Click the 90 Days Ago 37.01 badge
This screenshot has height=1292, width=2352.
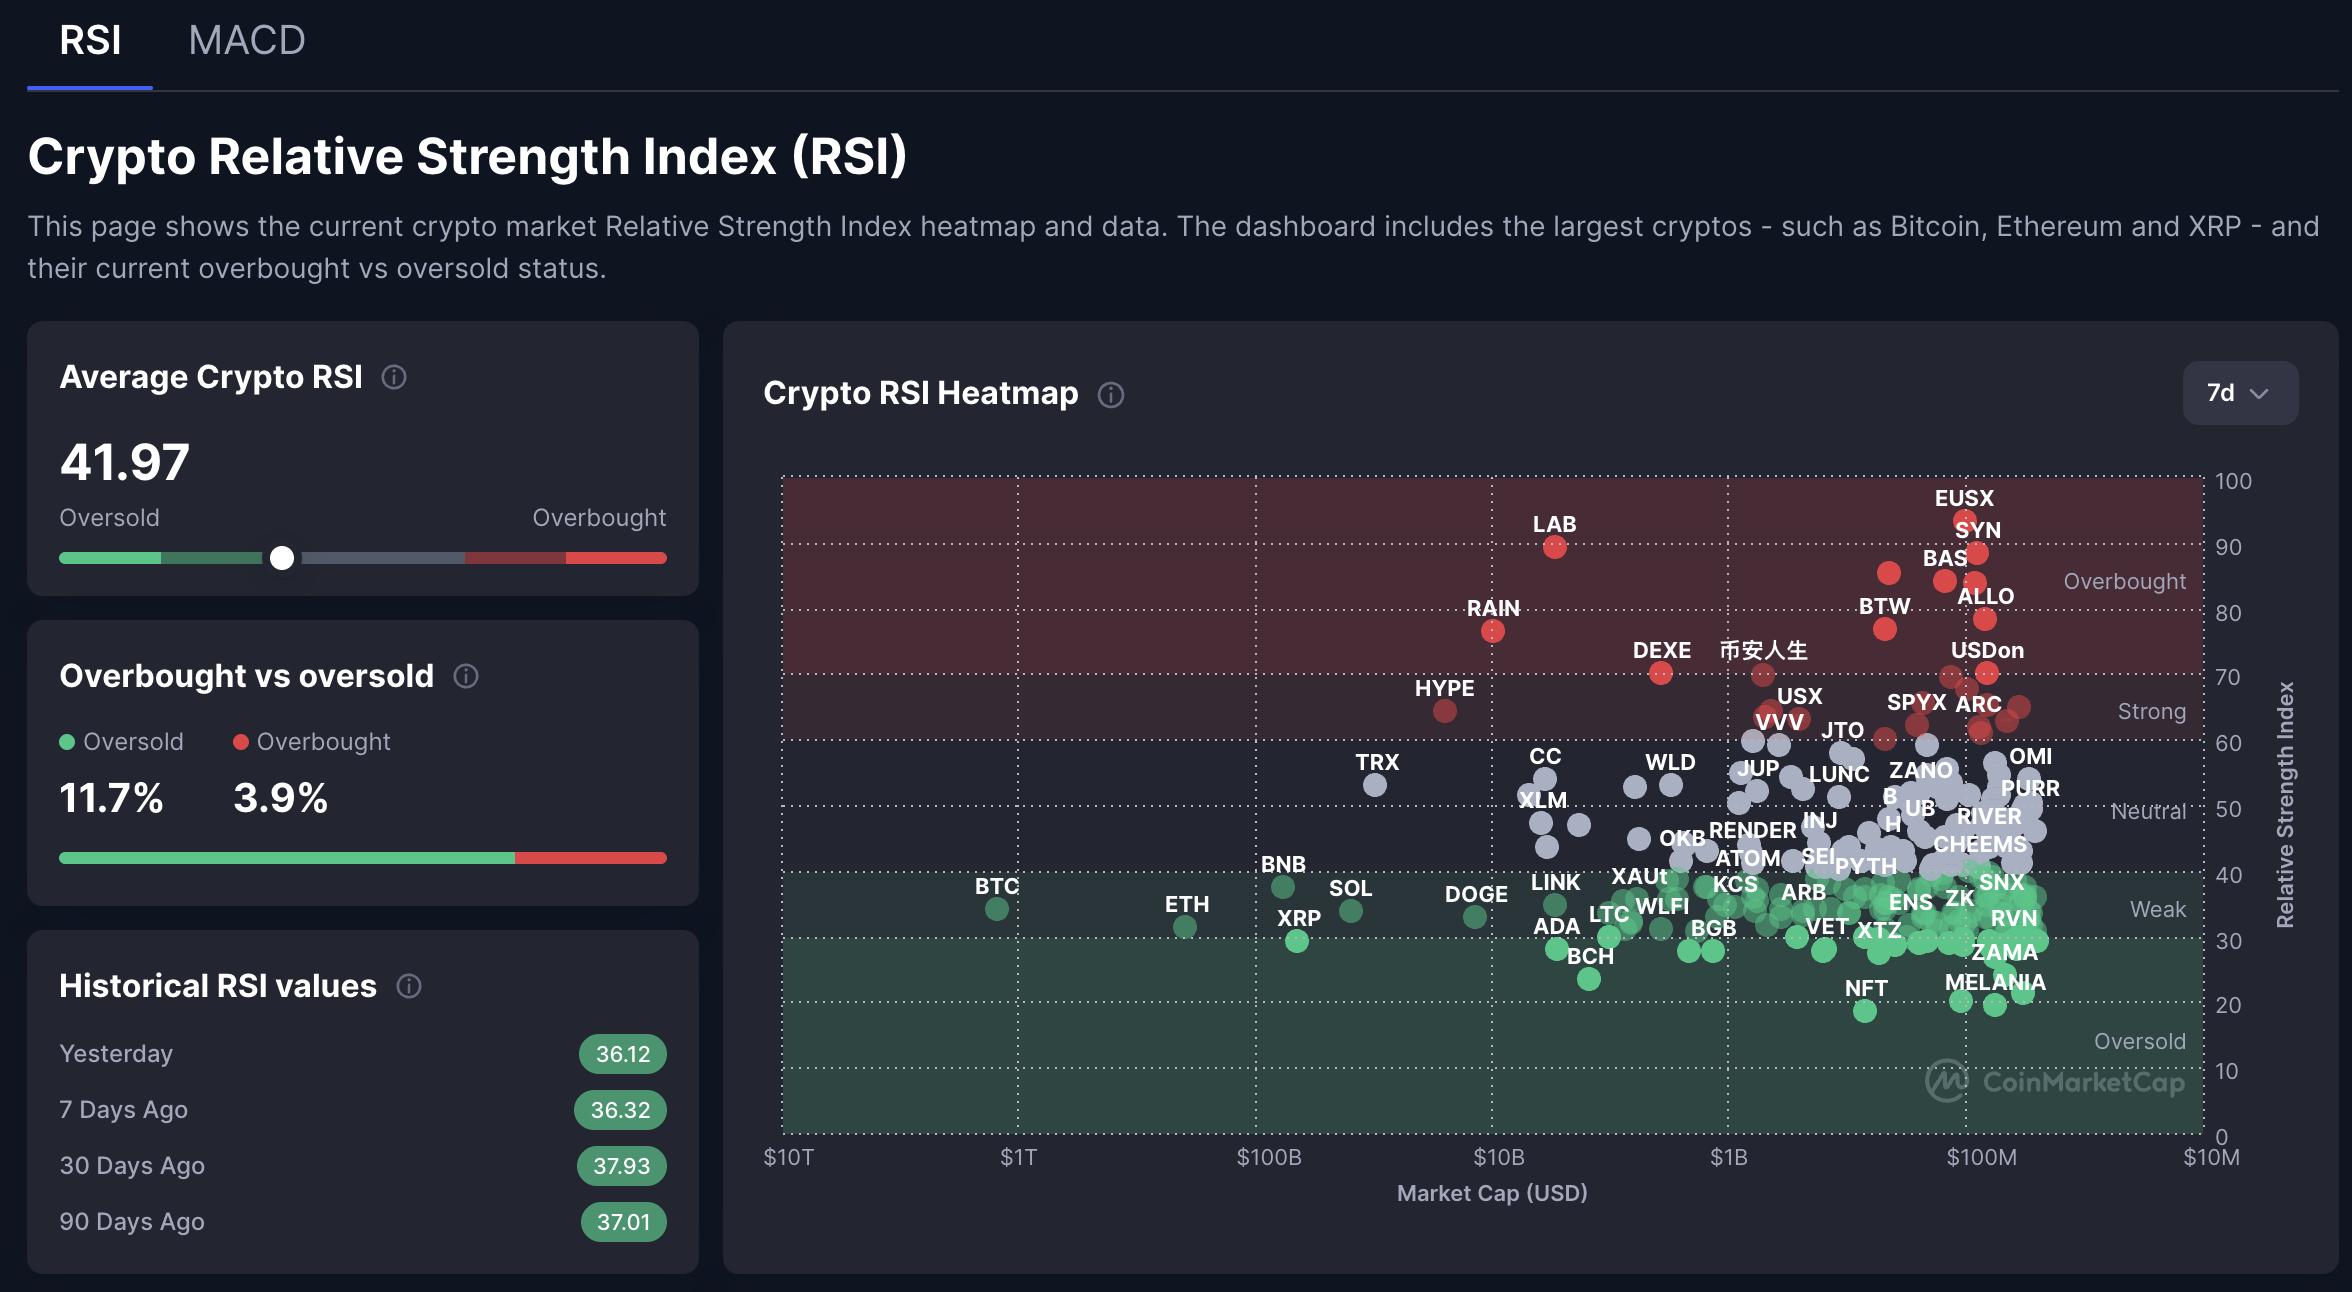[624, 1222]
